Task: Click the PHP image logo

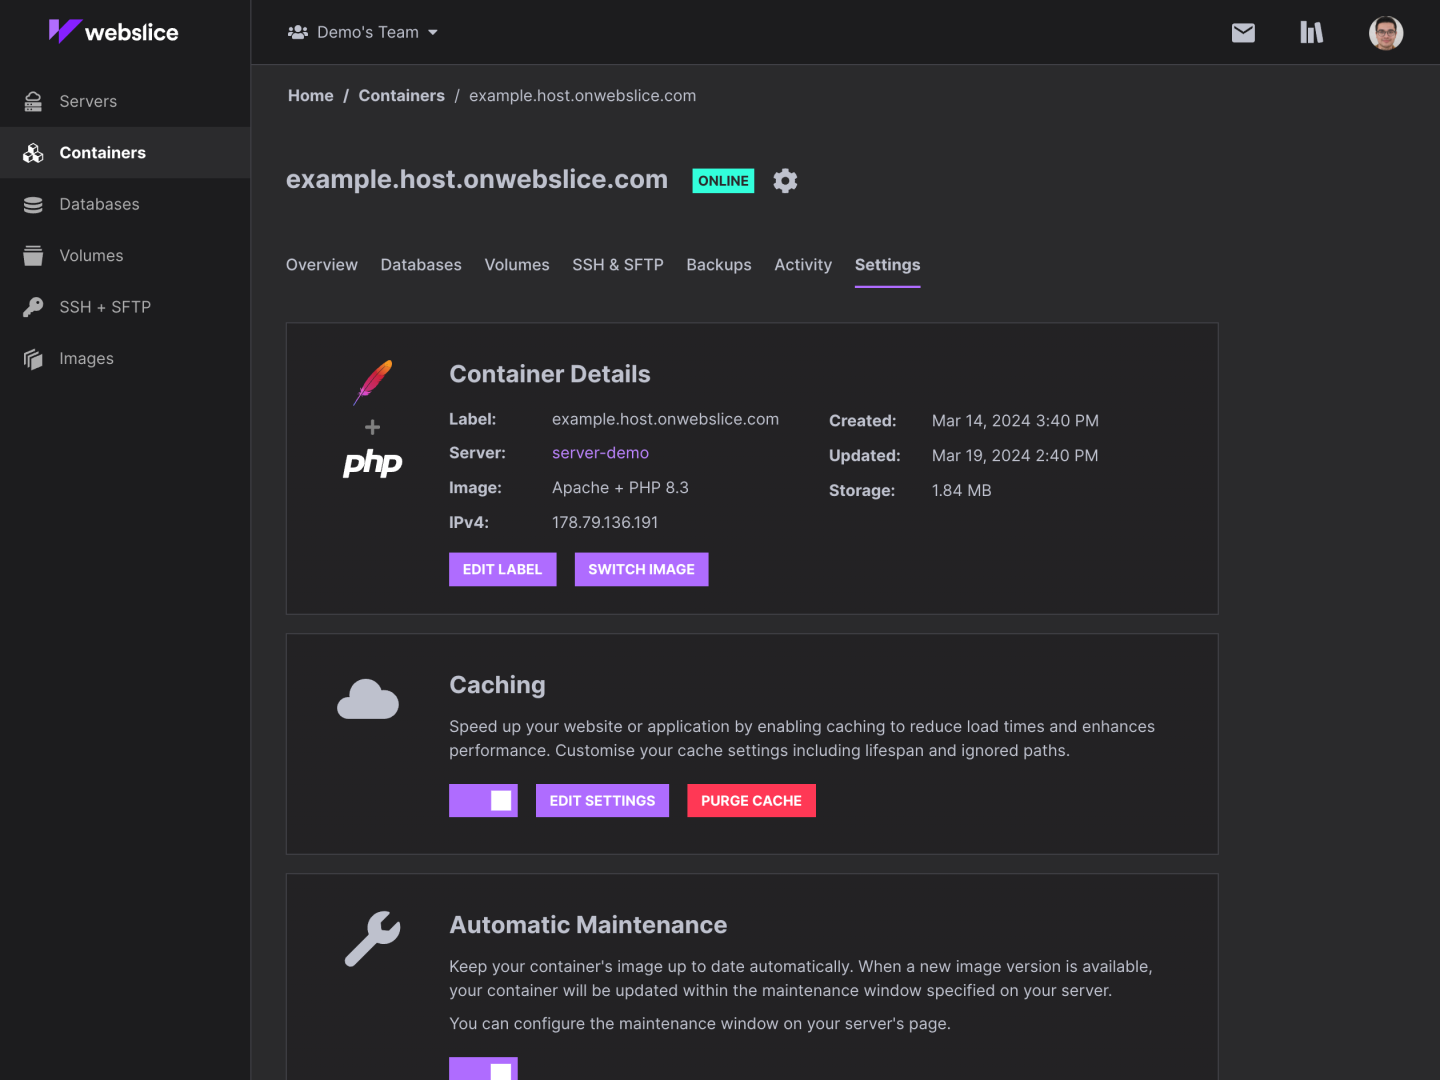Action: (371, 463)
